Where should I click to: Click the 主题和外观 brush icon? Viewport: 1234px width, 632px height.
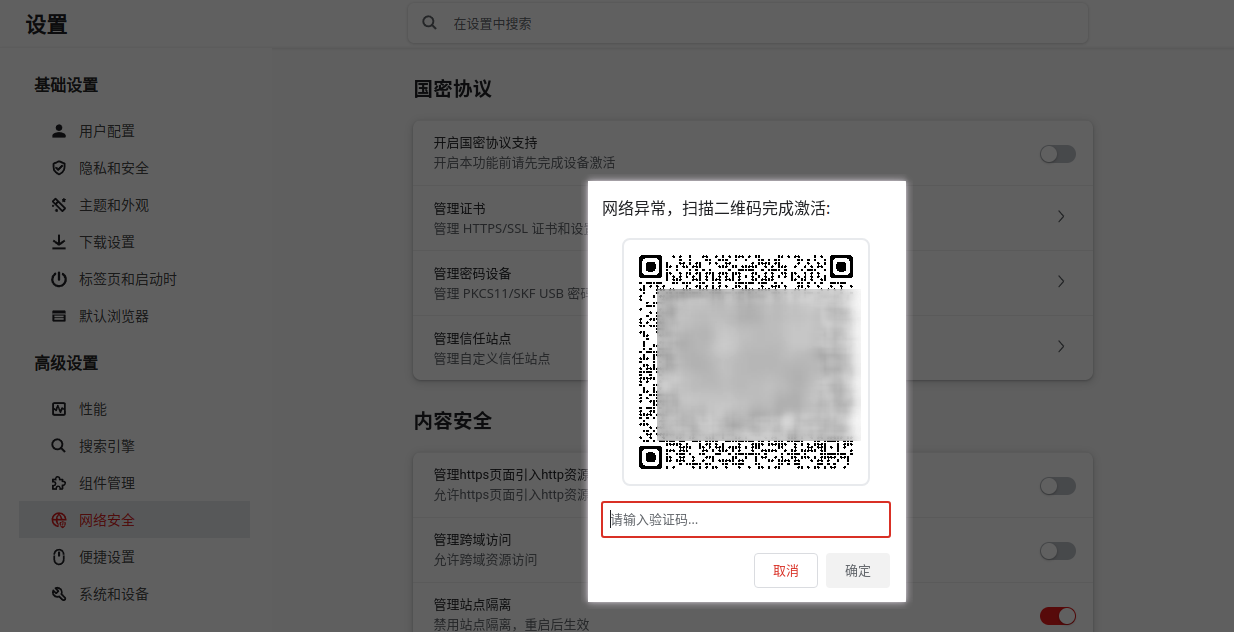(x=59, y=205)
